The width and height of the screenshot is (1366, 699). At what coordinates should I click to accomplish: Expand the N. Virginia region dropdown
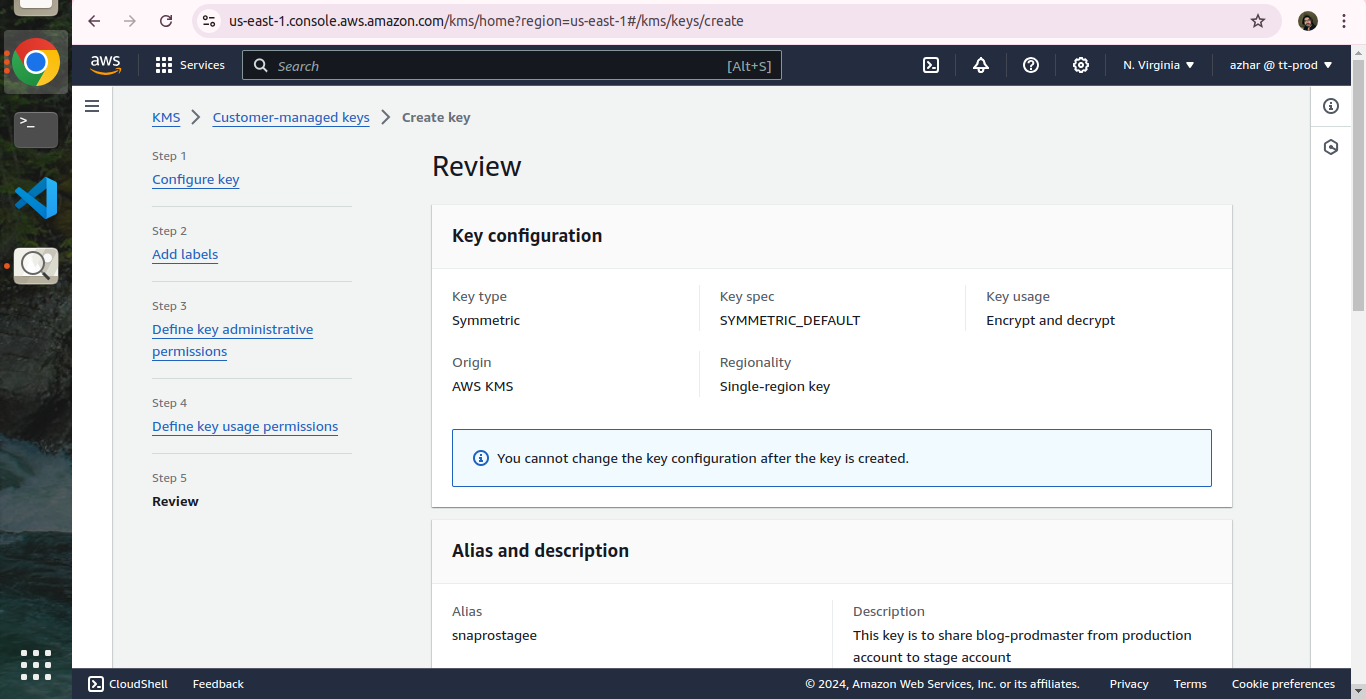point(1158,65)
